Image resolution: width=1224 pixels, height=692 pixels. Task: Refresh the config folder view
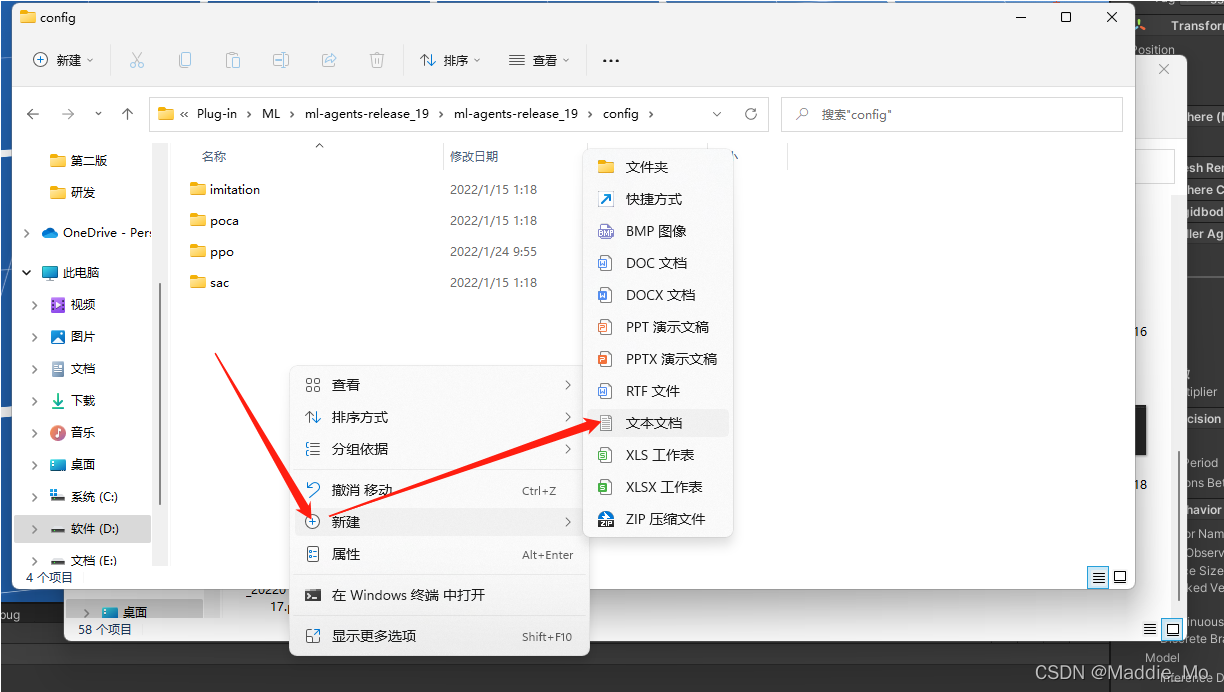coord(751,114)
